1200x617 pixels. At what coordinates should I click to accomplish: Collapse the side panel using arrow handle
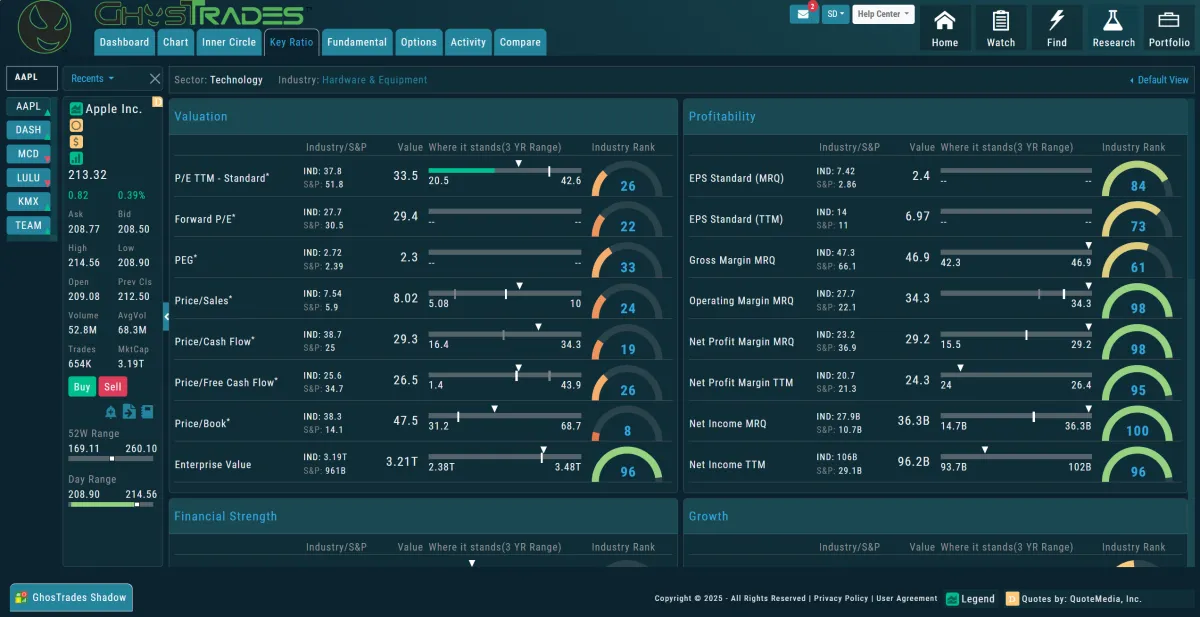(x=166, y=316)
